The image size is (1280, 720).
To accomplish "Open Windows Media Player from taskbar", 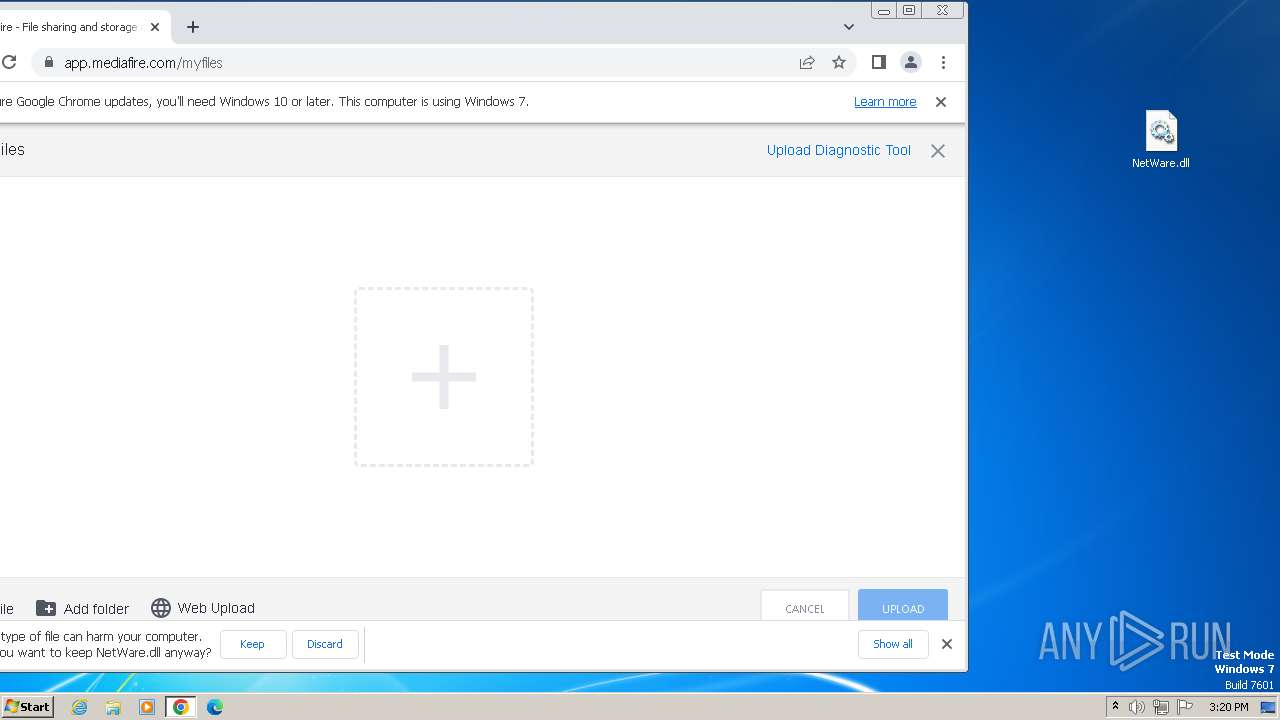I will pyautogui.click(x=147, y=707).
